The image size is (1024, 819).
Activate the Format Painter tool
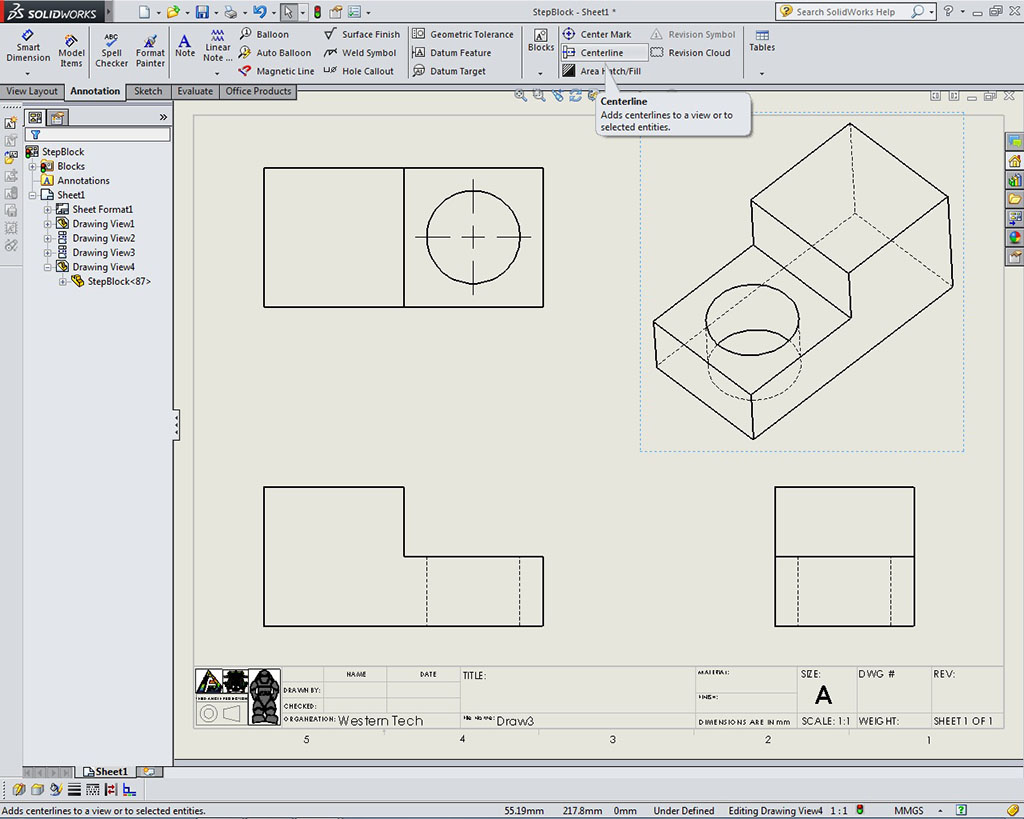150,47
